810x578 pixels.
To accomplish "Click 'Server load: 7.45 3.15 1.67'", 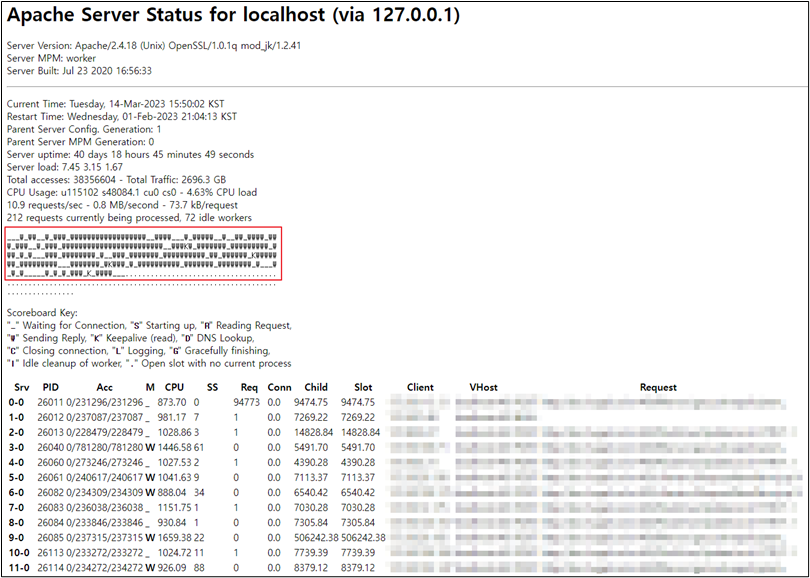I will click(65, 167).
